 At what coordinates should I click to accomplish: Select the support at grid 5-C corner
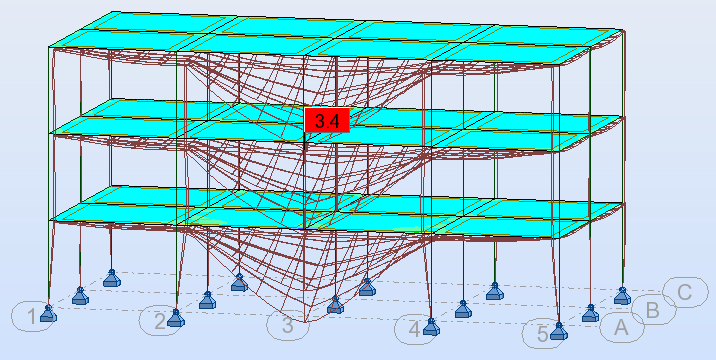click(x=622, y=296)
